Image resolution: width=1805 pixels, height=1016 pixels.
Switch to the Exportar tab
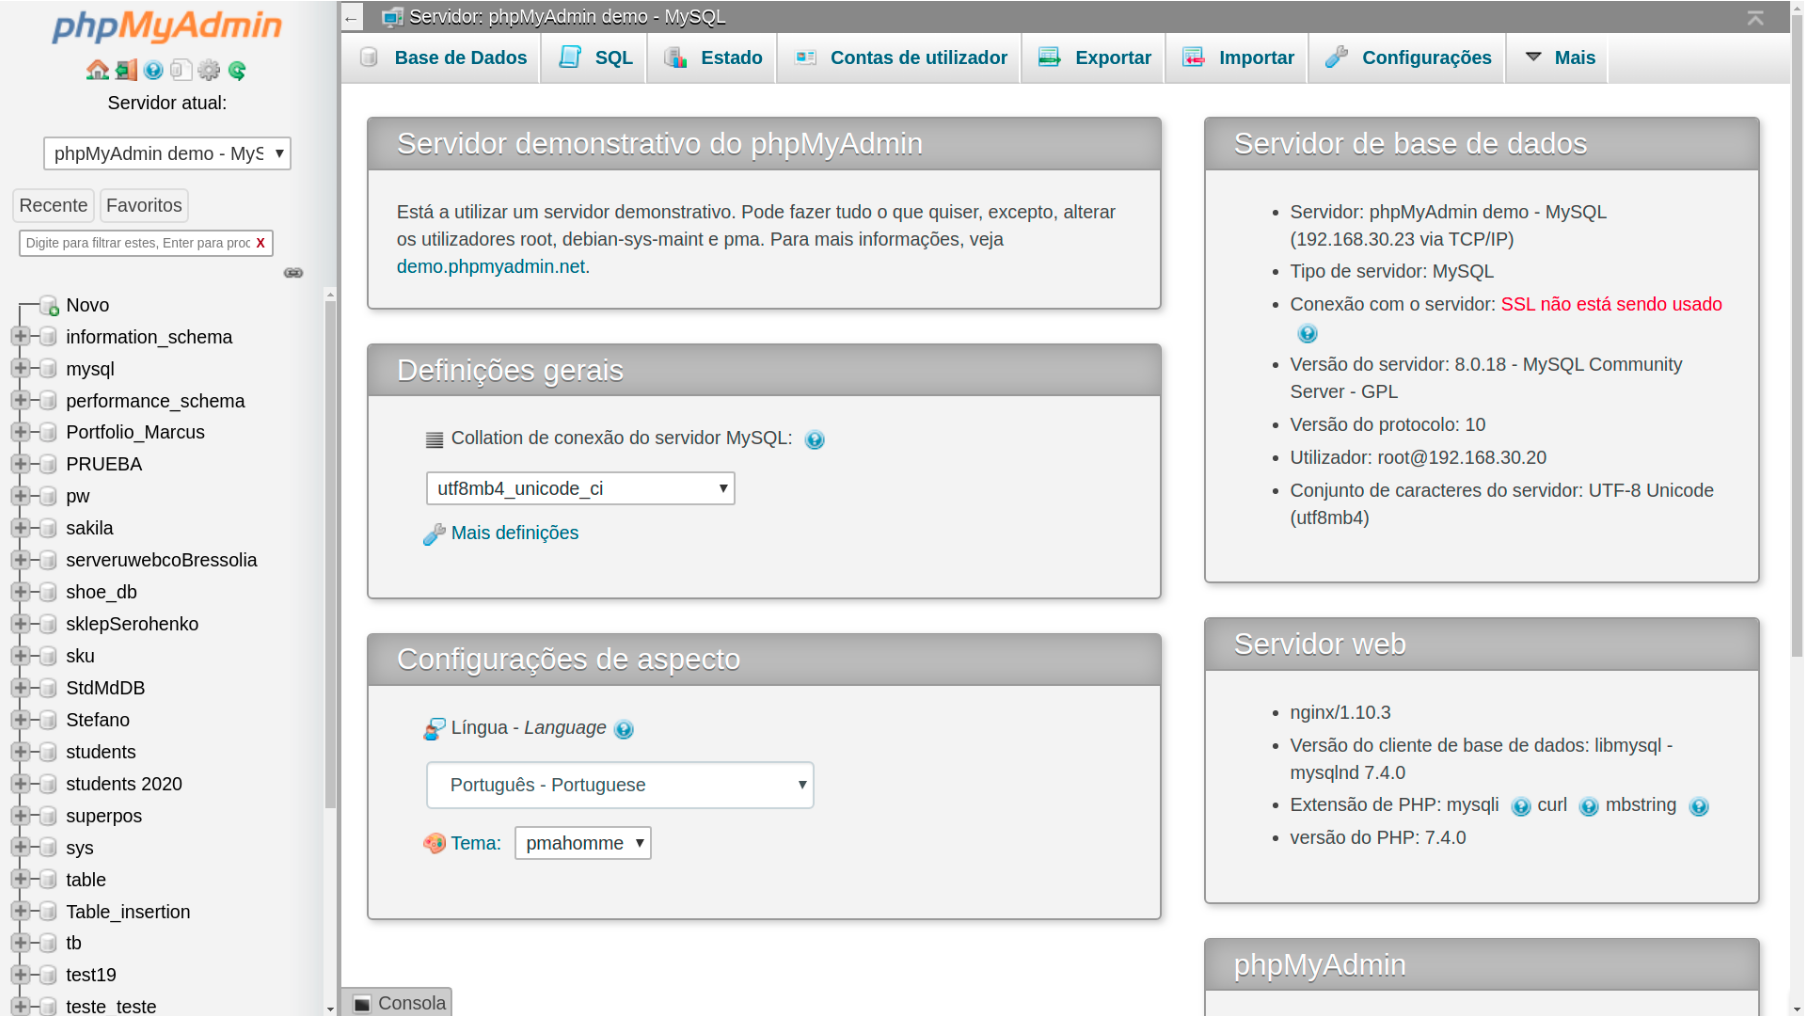pyautogui.click(x=1095, y=58)
